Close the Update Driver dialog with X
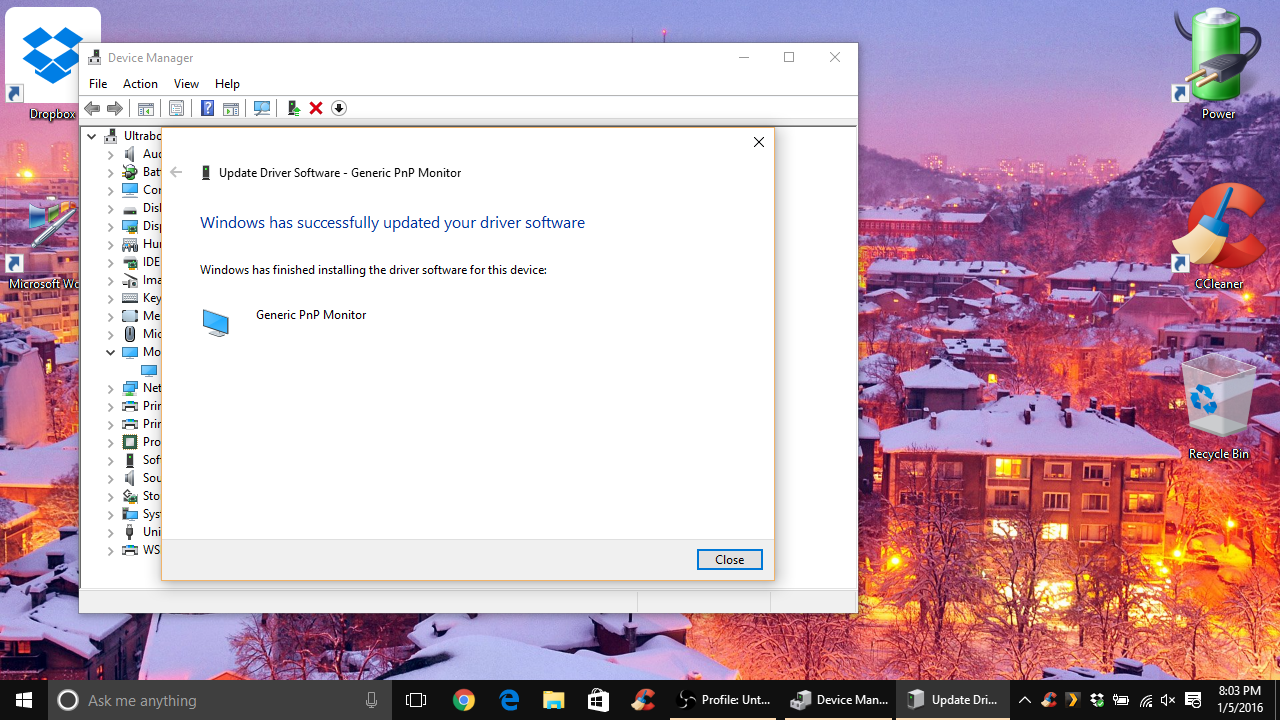The height and width of the screenshot is (720, 1280). pyautogui.click(x=759, y=142)
